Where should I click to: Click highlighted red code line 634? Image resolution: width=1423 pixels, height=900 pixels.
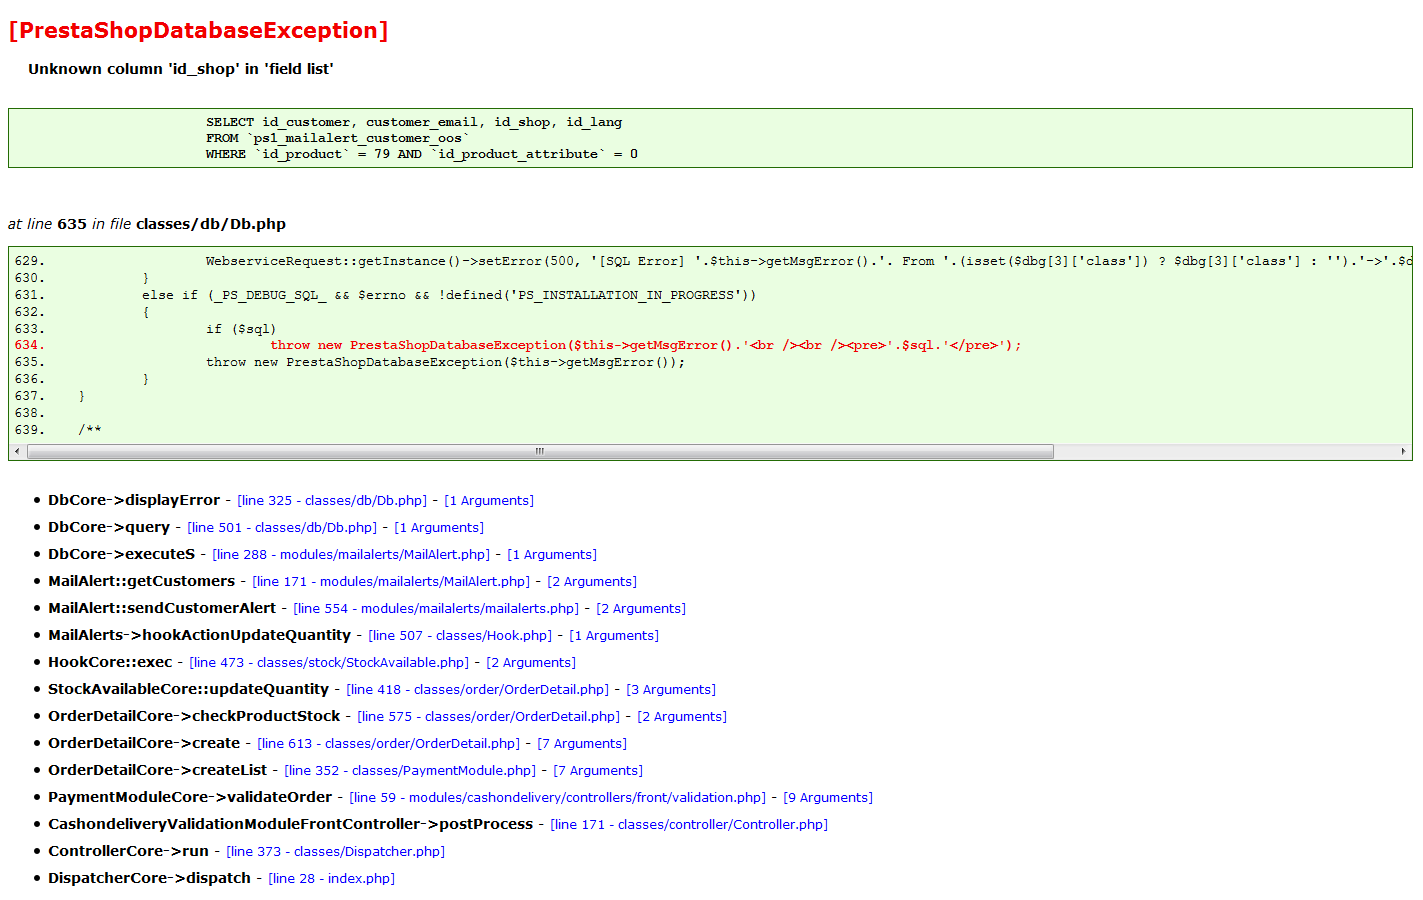click(646, 345)
